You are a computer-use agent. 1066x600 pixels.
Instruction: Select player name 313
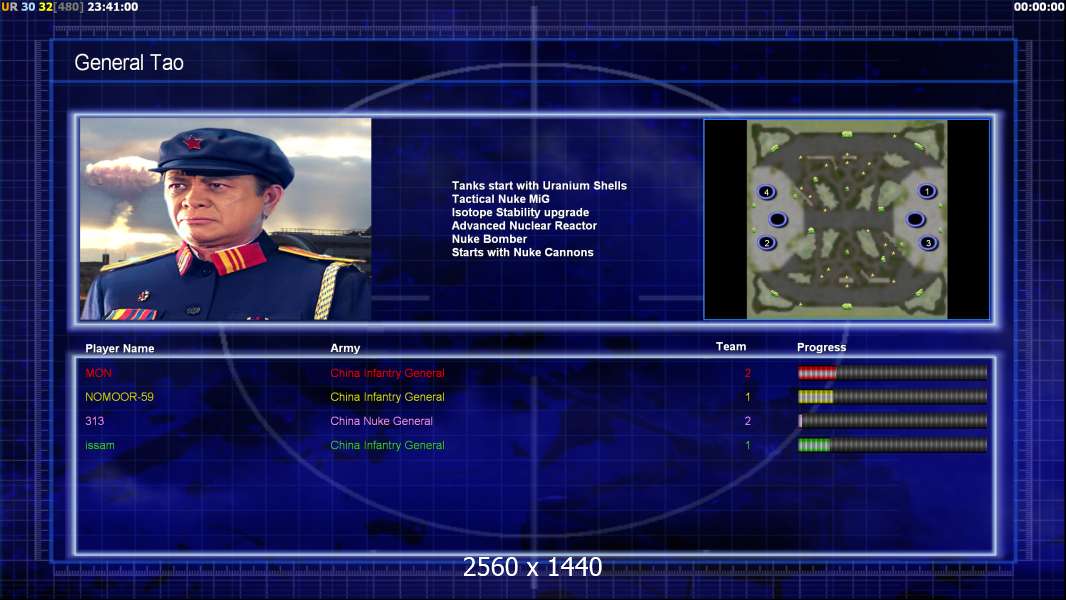94,421
